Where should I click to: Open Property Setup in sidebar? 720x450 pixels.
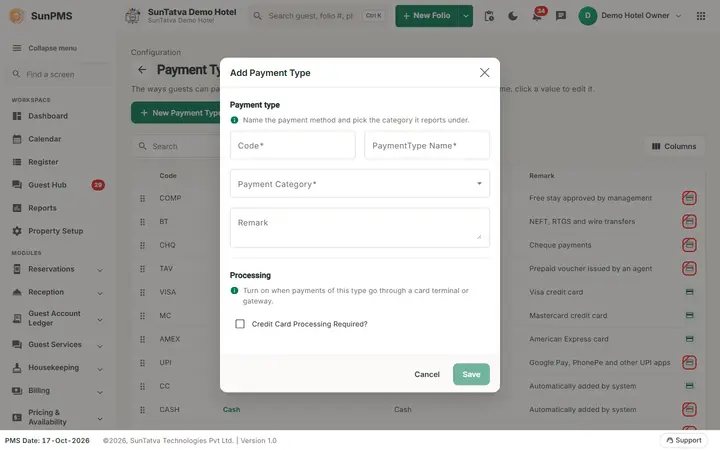click(56, 231)
